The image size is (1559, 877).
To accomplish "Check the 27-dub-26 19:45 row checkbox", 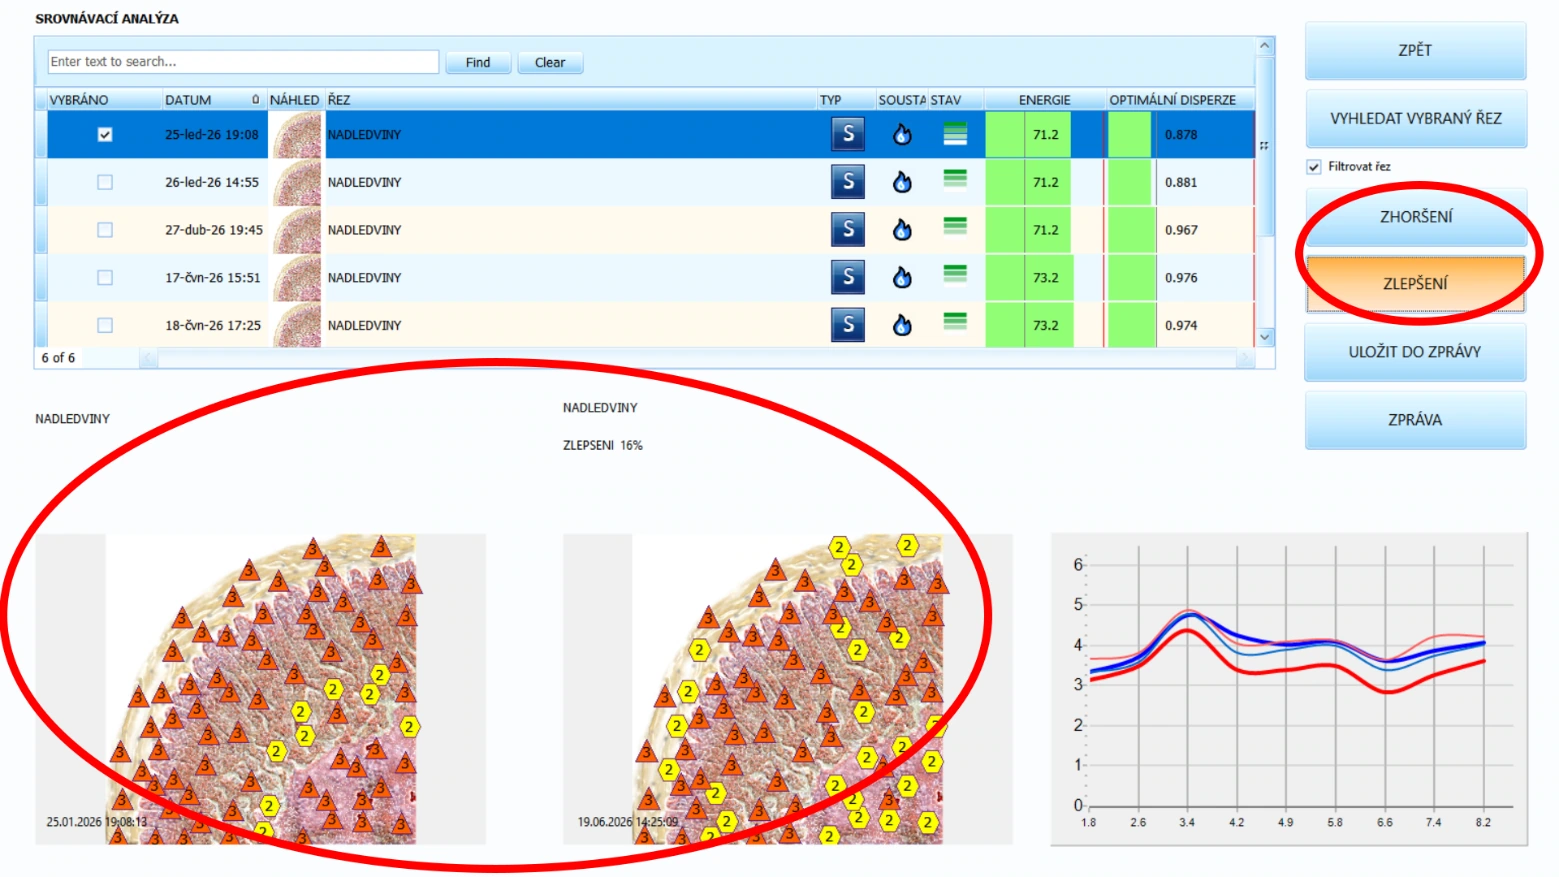I will click(105, 230).
